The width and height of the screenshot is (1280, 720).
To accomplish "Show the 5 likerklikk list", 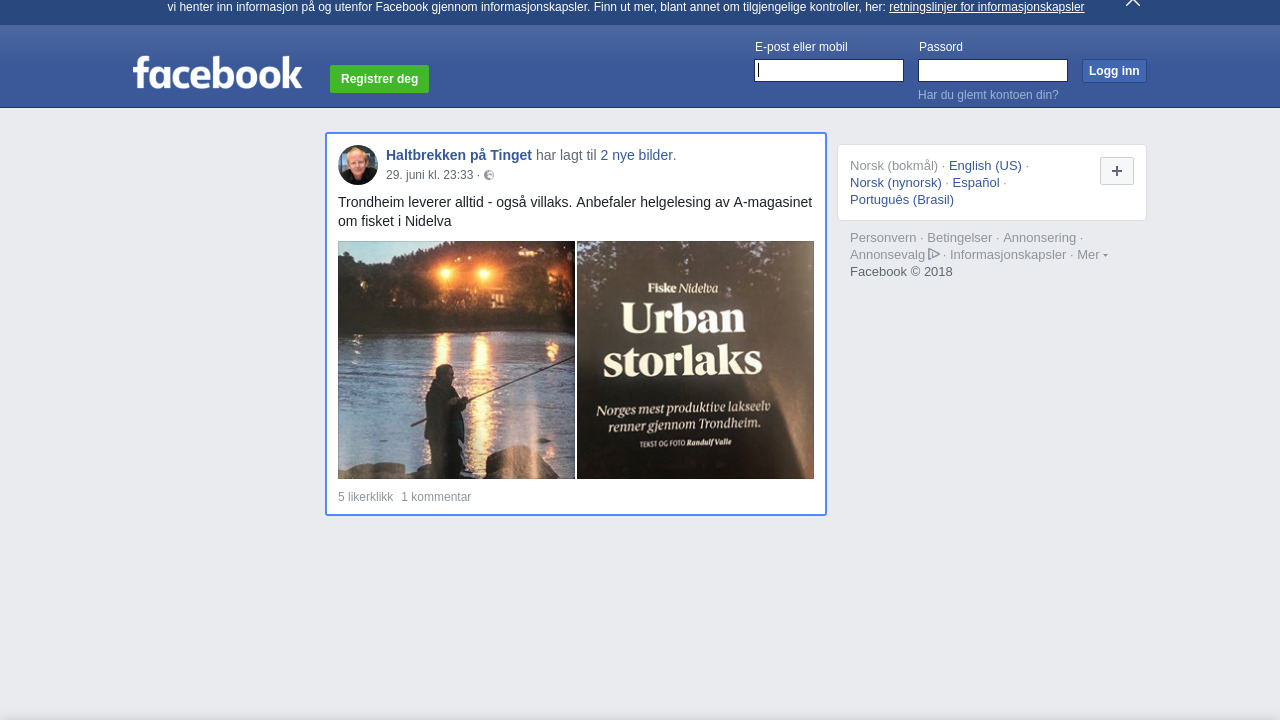I will coord(365,497).
